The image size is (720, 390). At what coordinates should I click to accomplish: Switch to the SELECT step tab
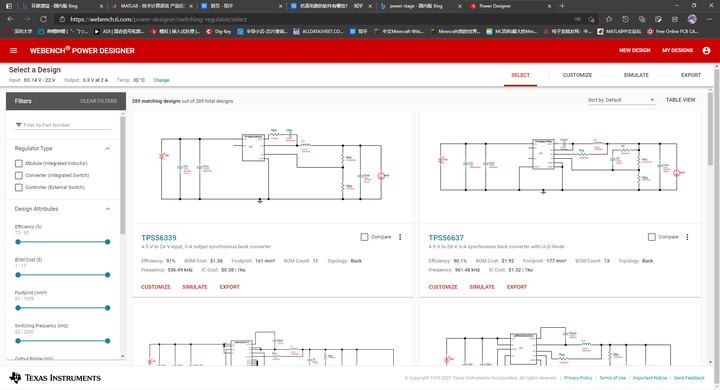click(520, 75)
